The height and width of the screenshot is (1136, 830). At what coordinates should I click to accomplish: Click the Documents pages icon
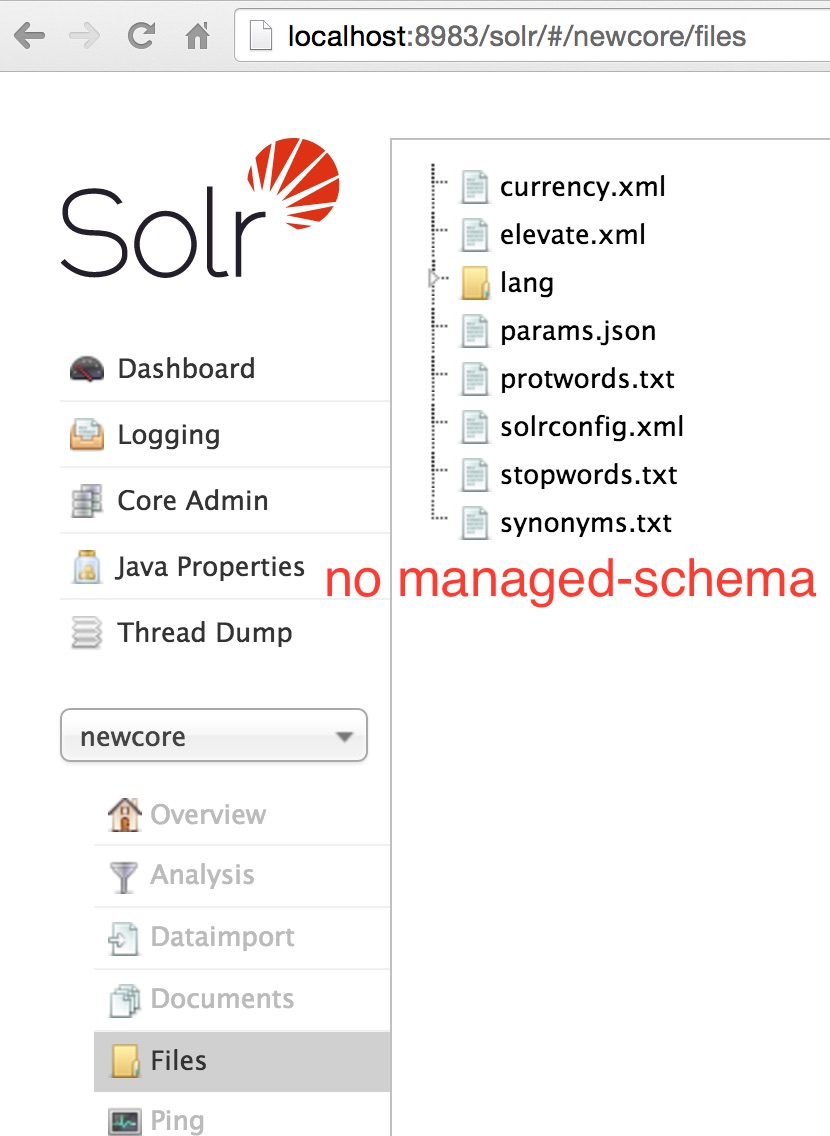pos(124,1000)
